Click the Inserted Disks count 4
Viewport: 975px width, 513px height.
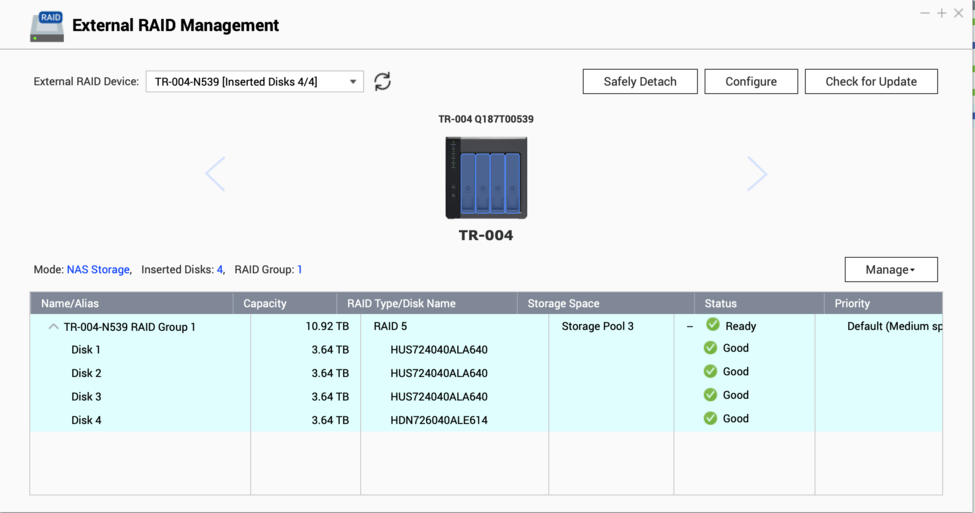(219, 269)
